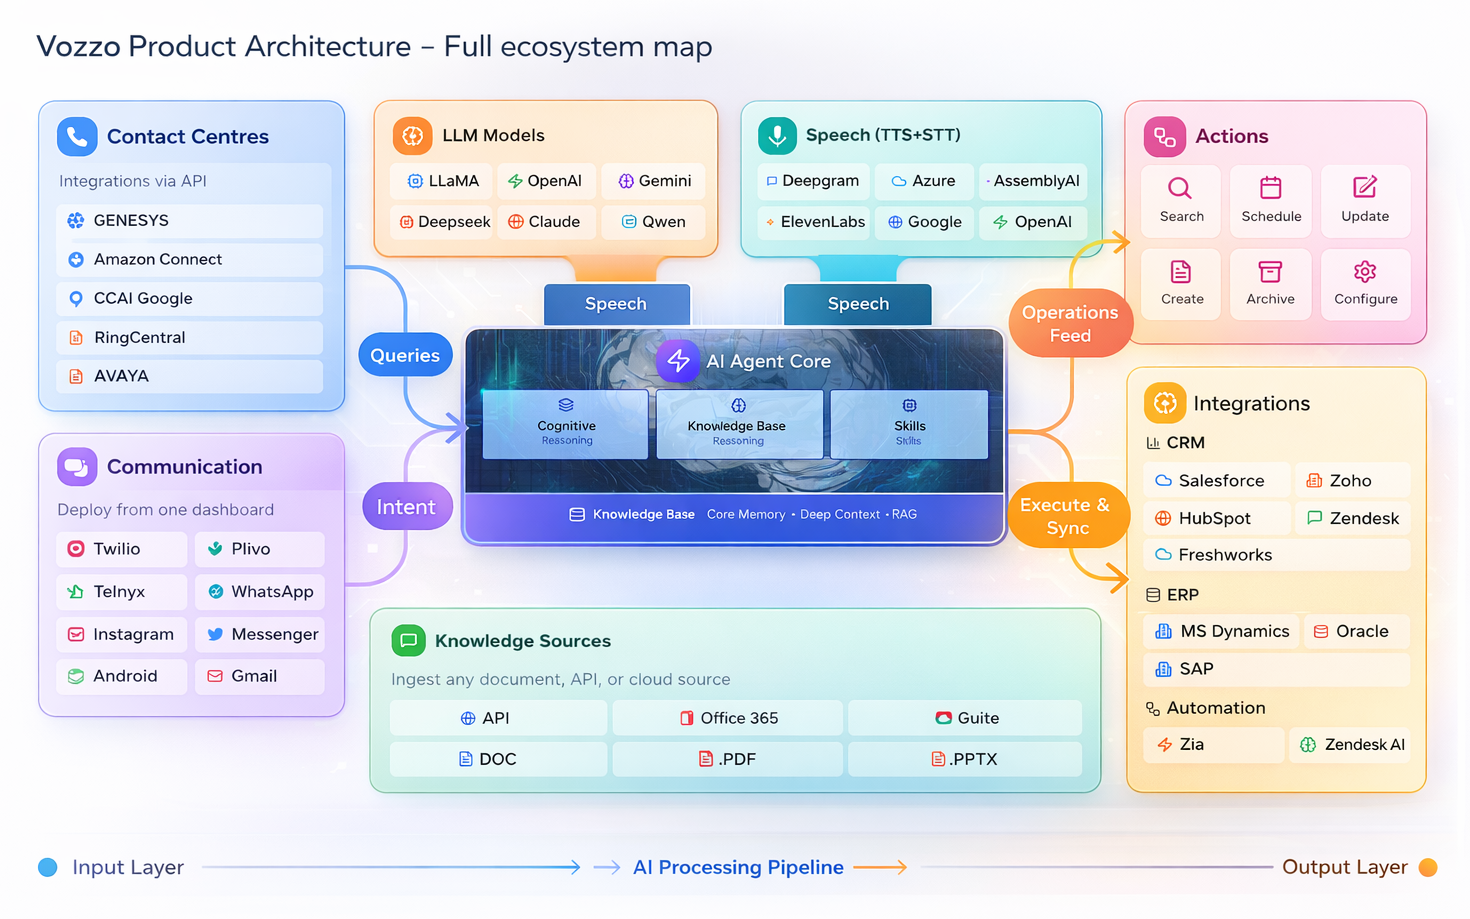
Task: Select the Gmail channel chip
Action: tap(260, 676)
